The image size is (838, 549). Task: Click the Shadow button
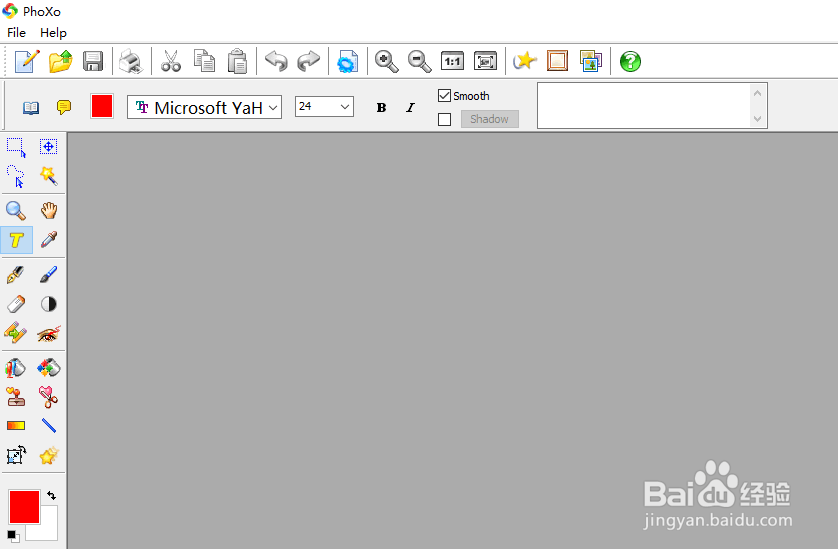coord(490,119)
